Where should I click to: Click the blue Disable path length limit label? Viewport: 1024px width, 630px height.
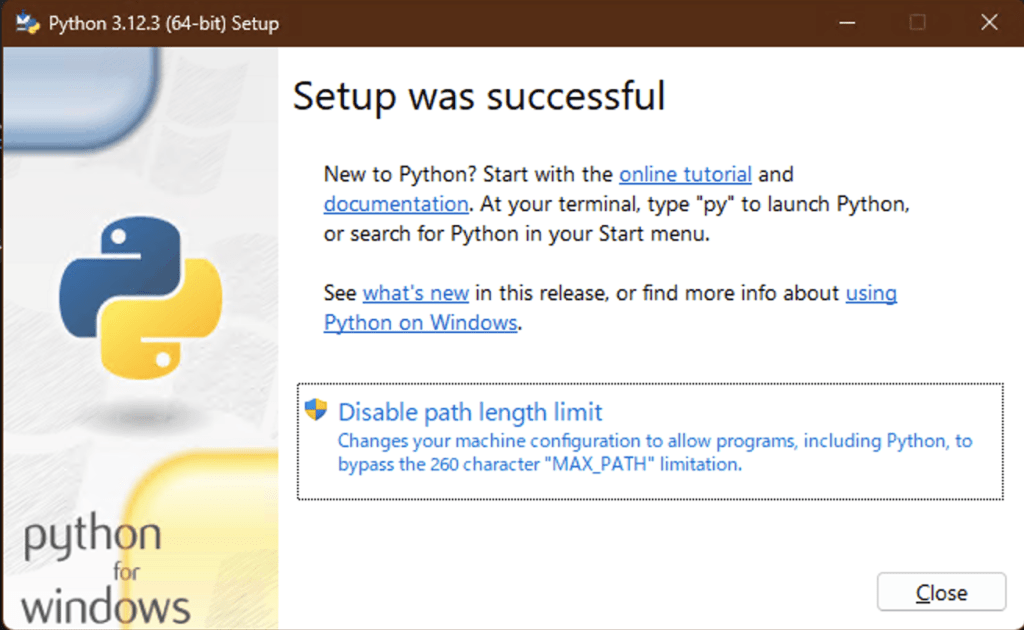coord(470,412)
